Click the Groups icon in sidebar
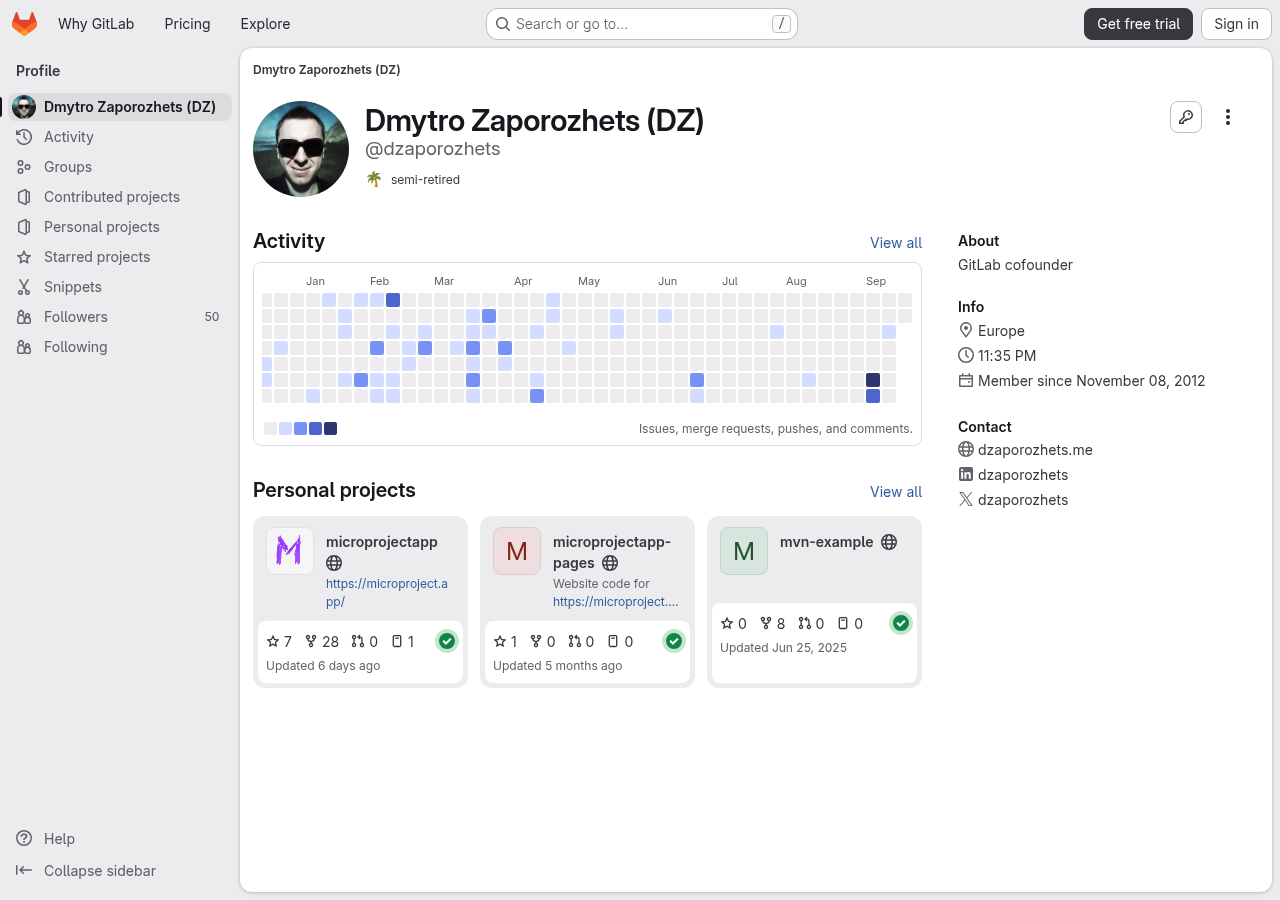Viewport: 1280px width, 900px height. (x=24, y=167)
